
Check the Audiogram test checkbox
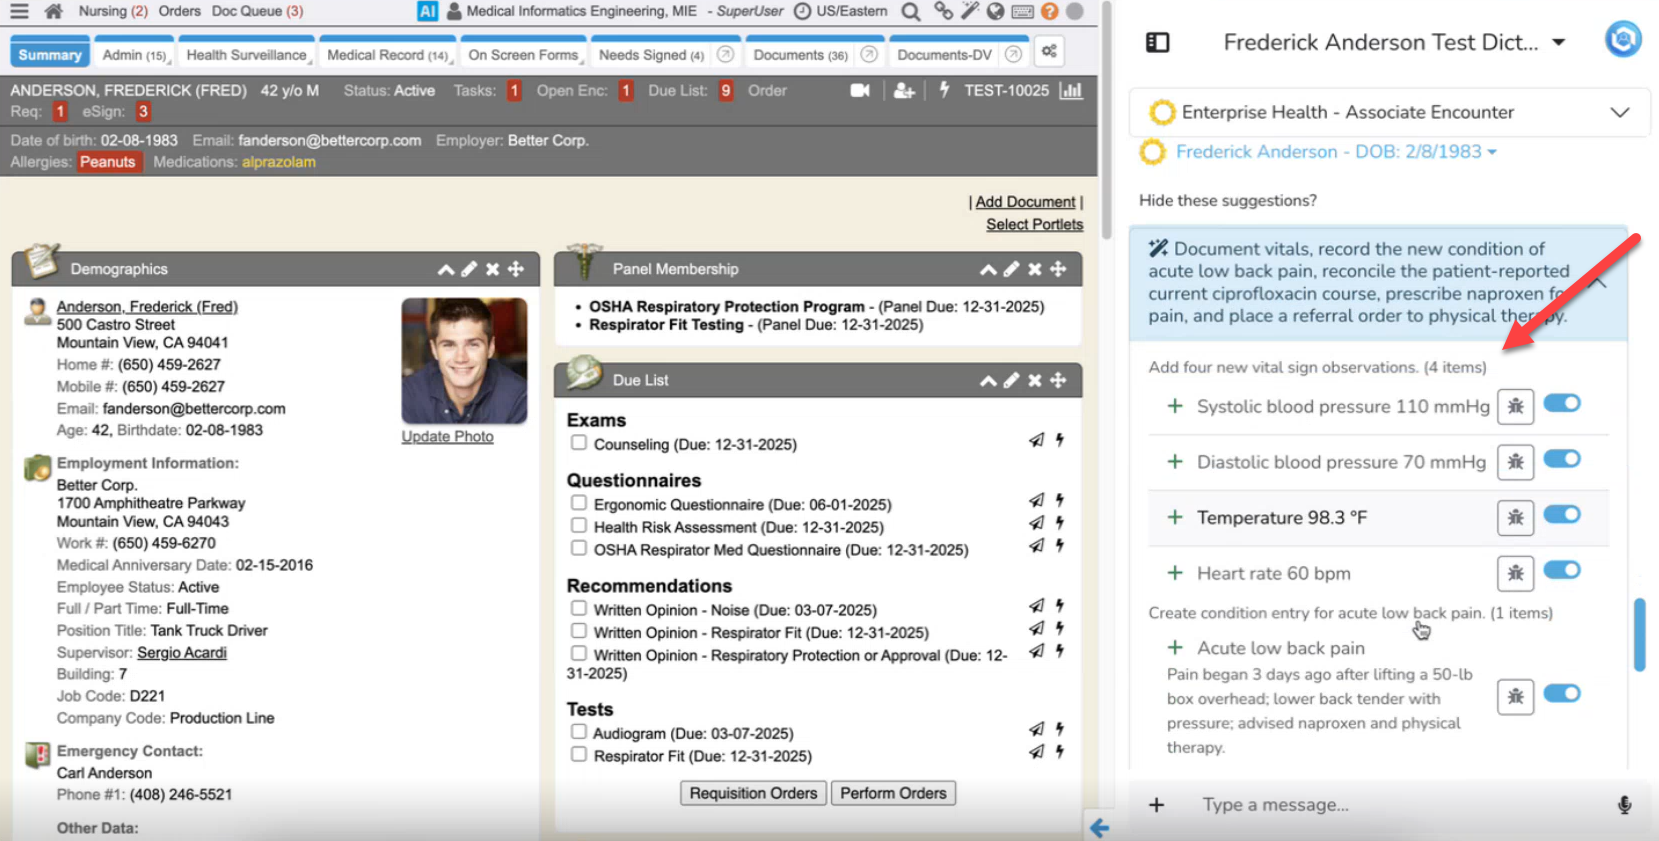click(579, 731)
